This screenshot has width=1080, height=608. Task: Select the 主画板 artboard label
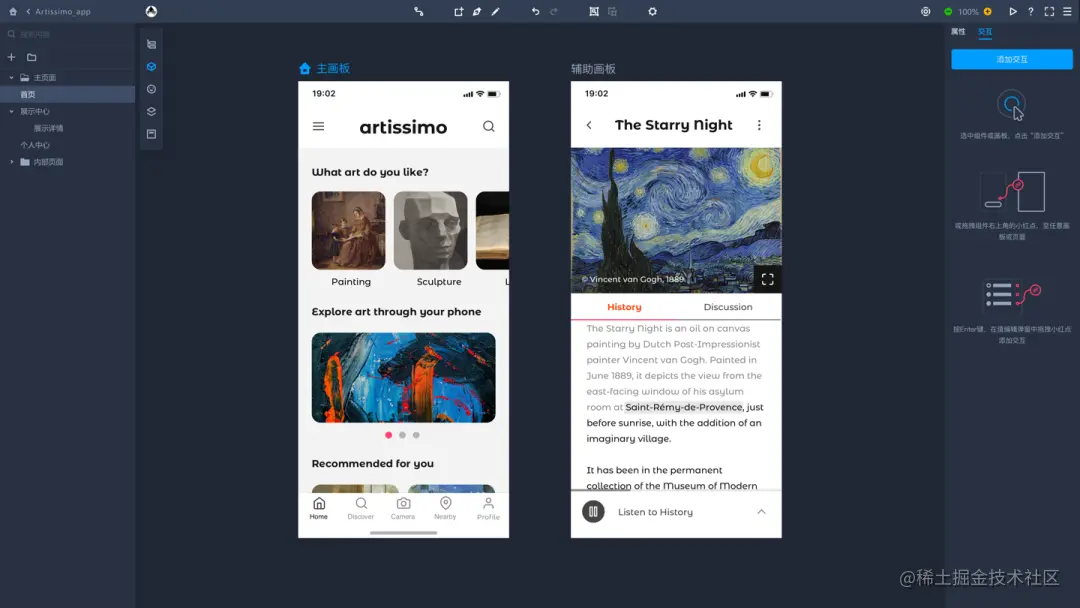pos(333,68)
